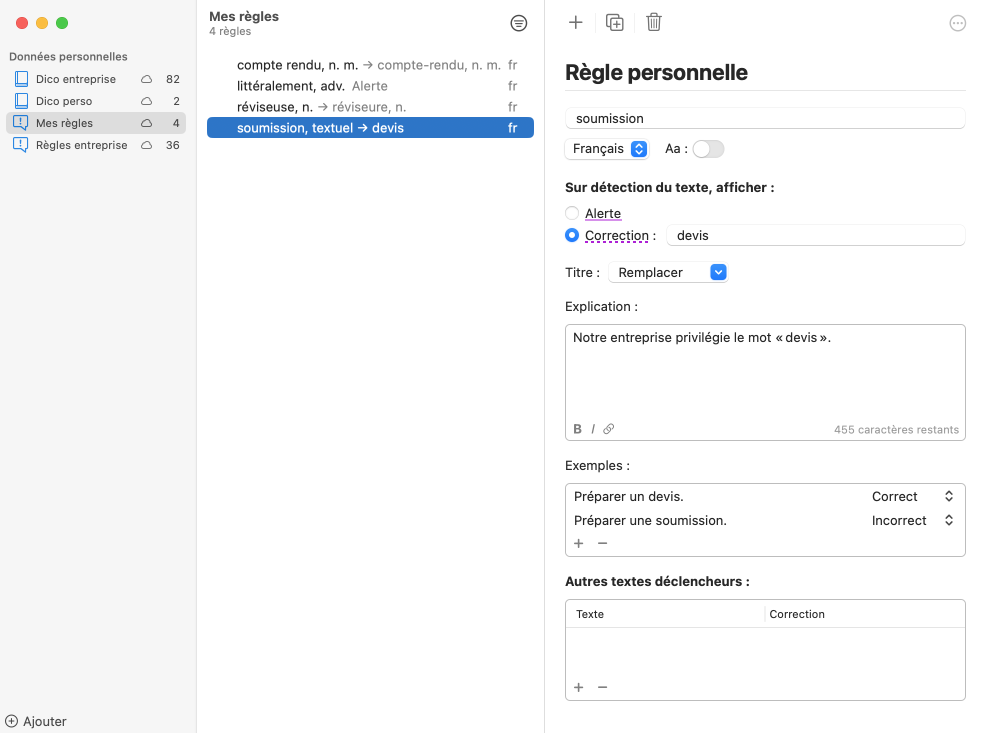The image size is (982, 733).
Task: Click the duplicate rule icon
Action: point(615,22)
